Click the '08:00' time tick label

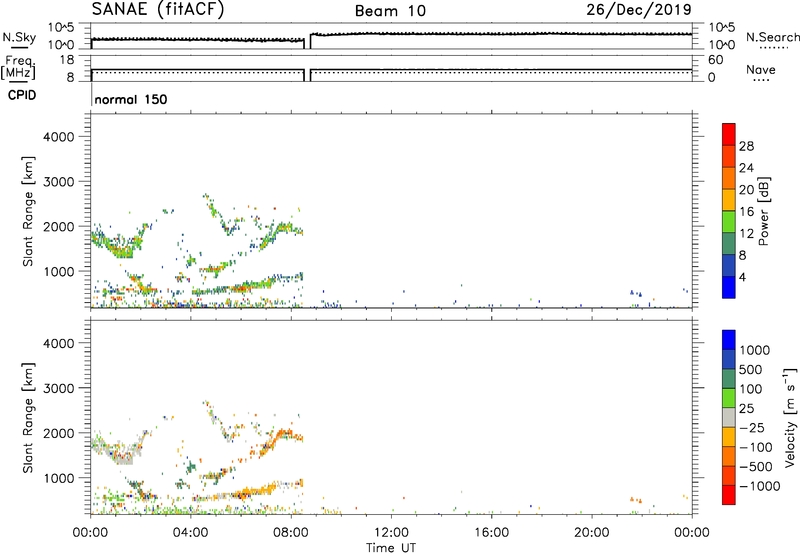[291, 533]
